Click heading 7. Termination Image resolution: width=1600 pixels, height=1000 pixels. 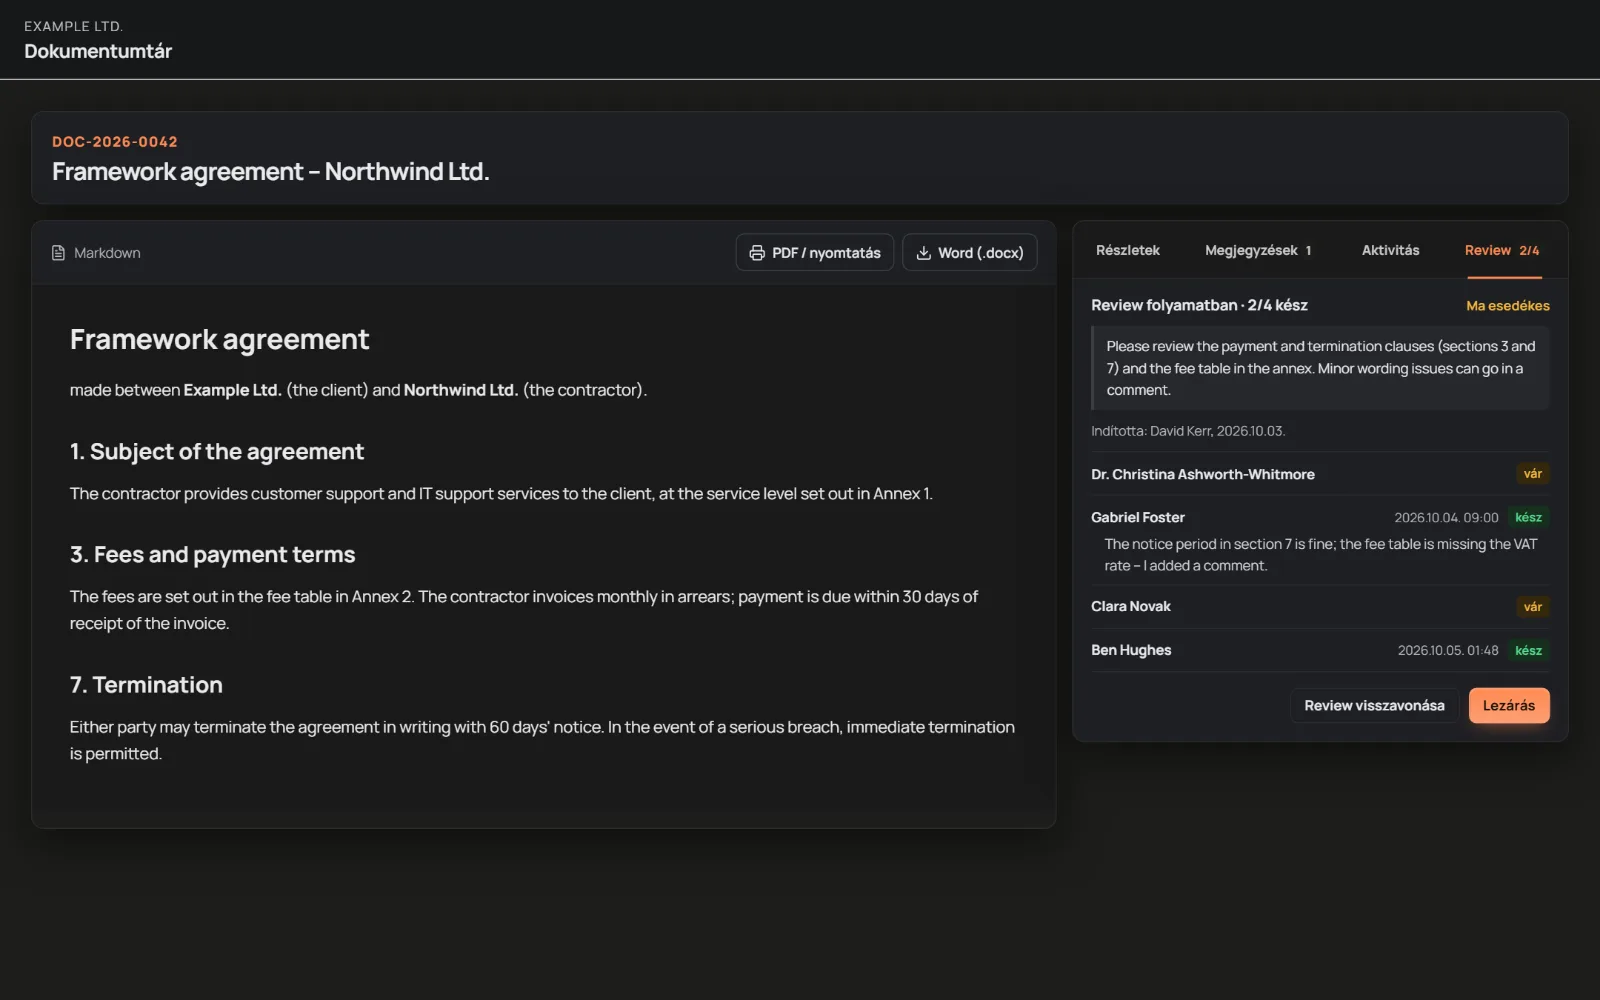click(146, 685)
